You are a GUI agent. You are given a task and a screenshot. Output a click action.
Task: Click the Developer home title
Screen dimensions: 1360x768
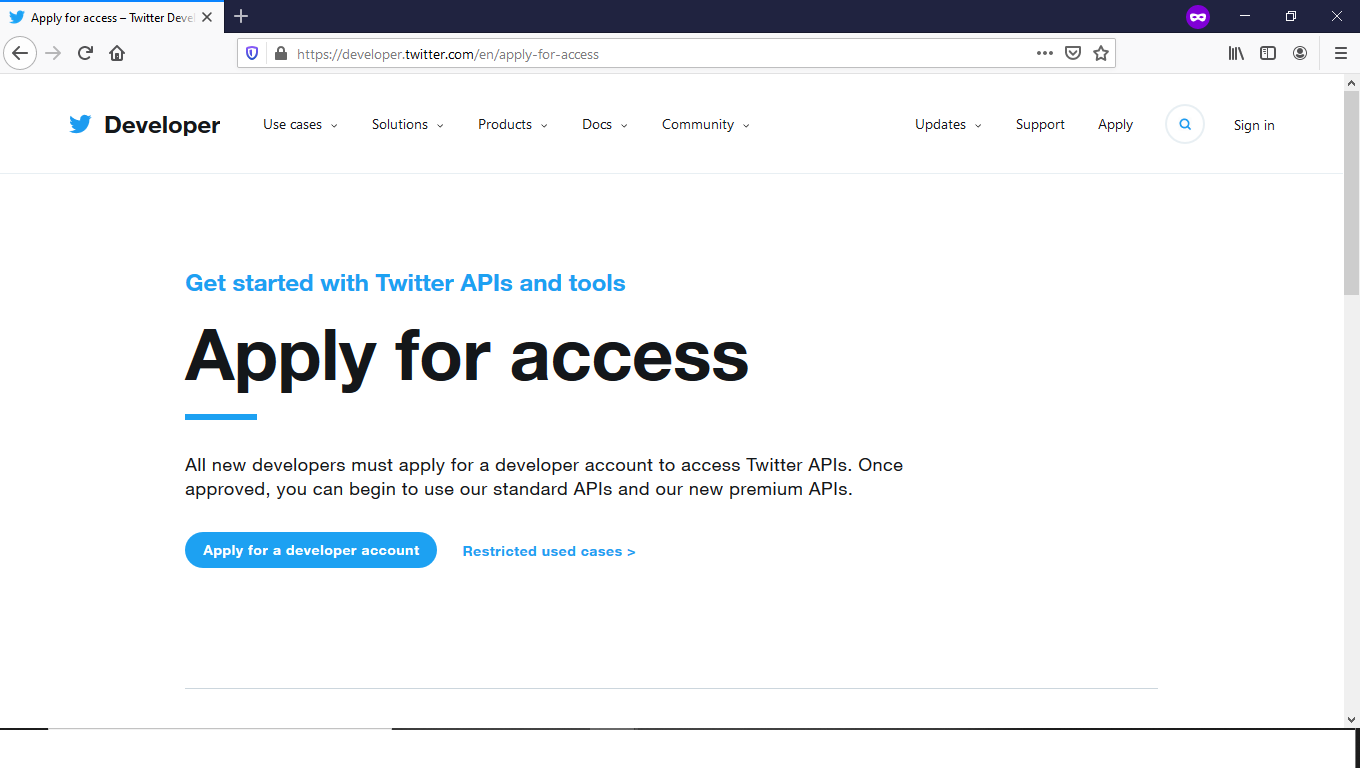click(162, 125)
